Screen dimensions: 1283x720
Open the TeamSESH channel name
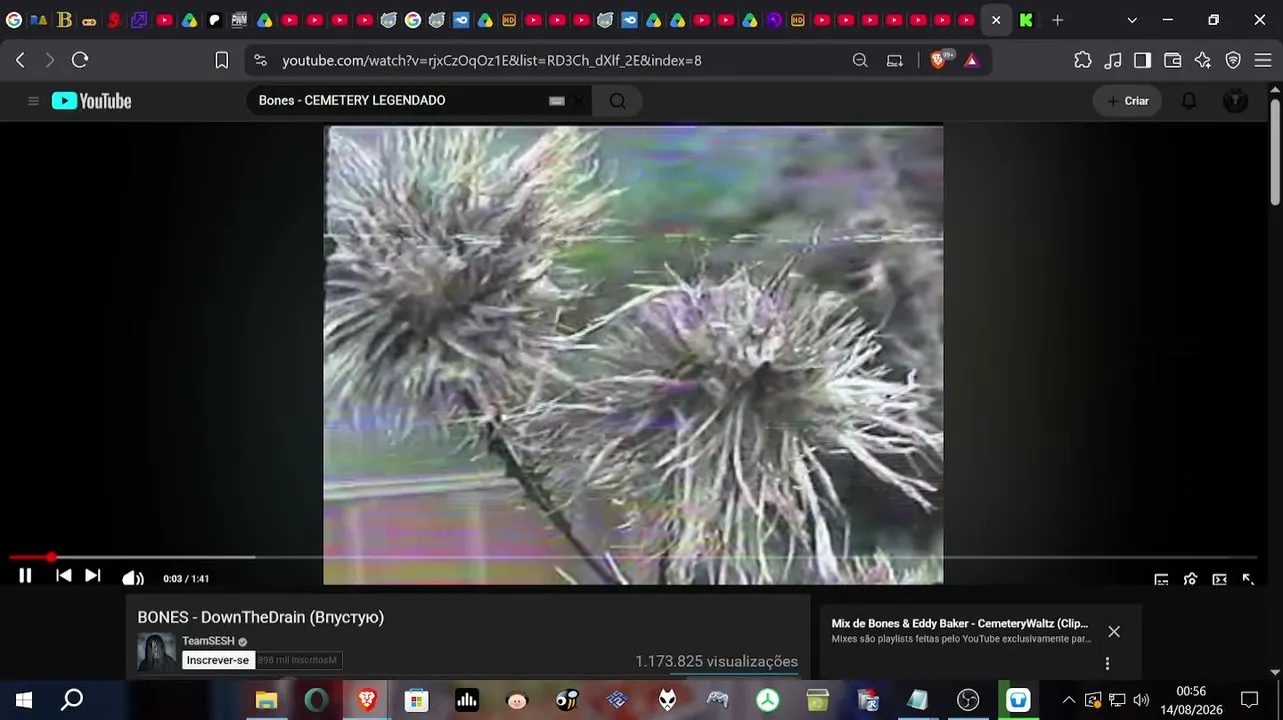click(208, 641)
